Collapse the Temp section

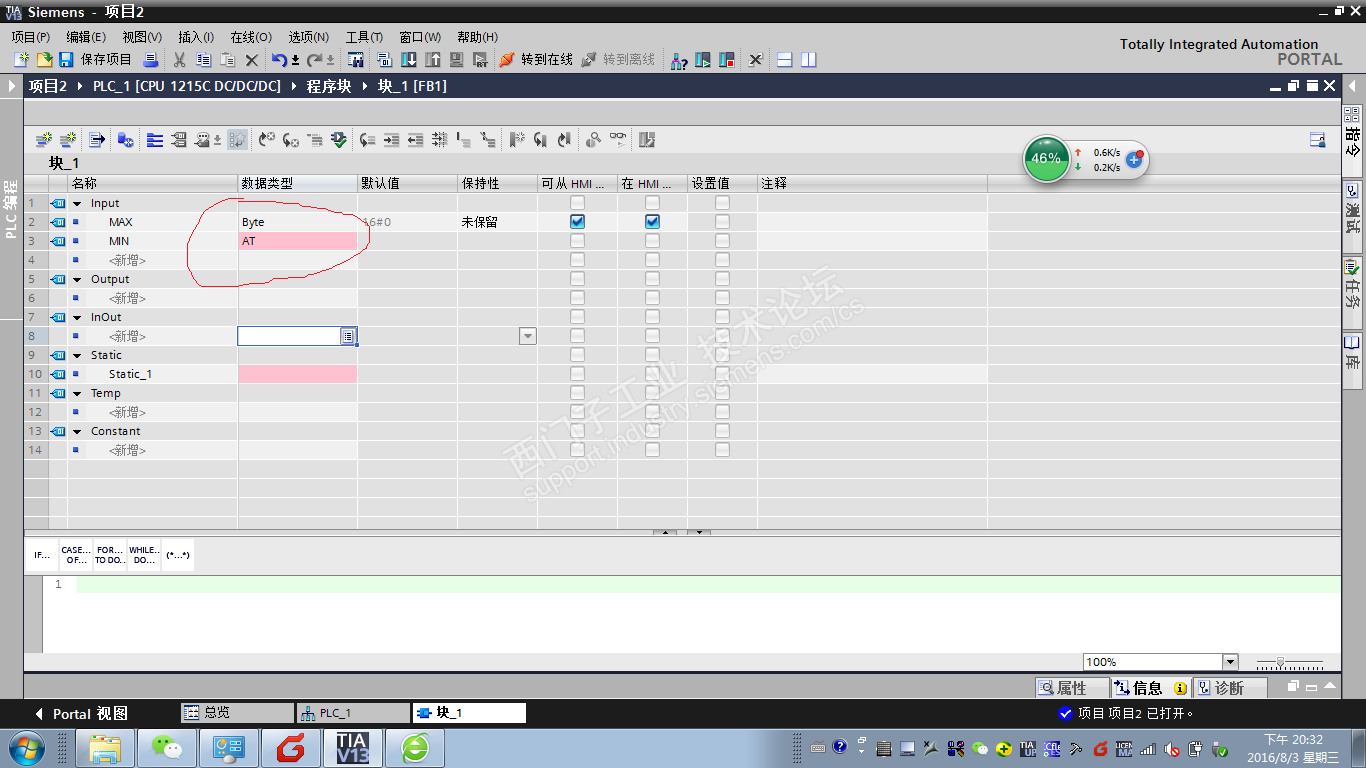(x=77, y=393)
